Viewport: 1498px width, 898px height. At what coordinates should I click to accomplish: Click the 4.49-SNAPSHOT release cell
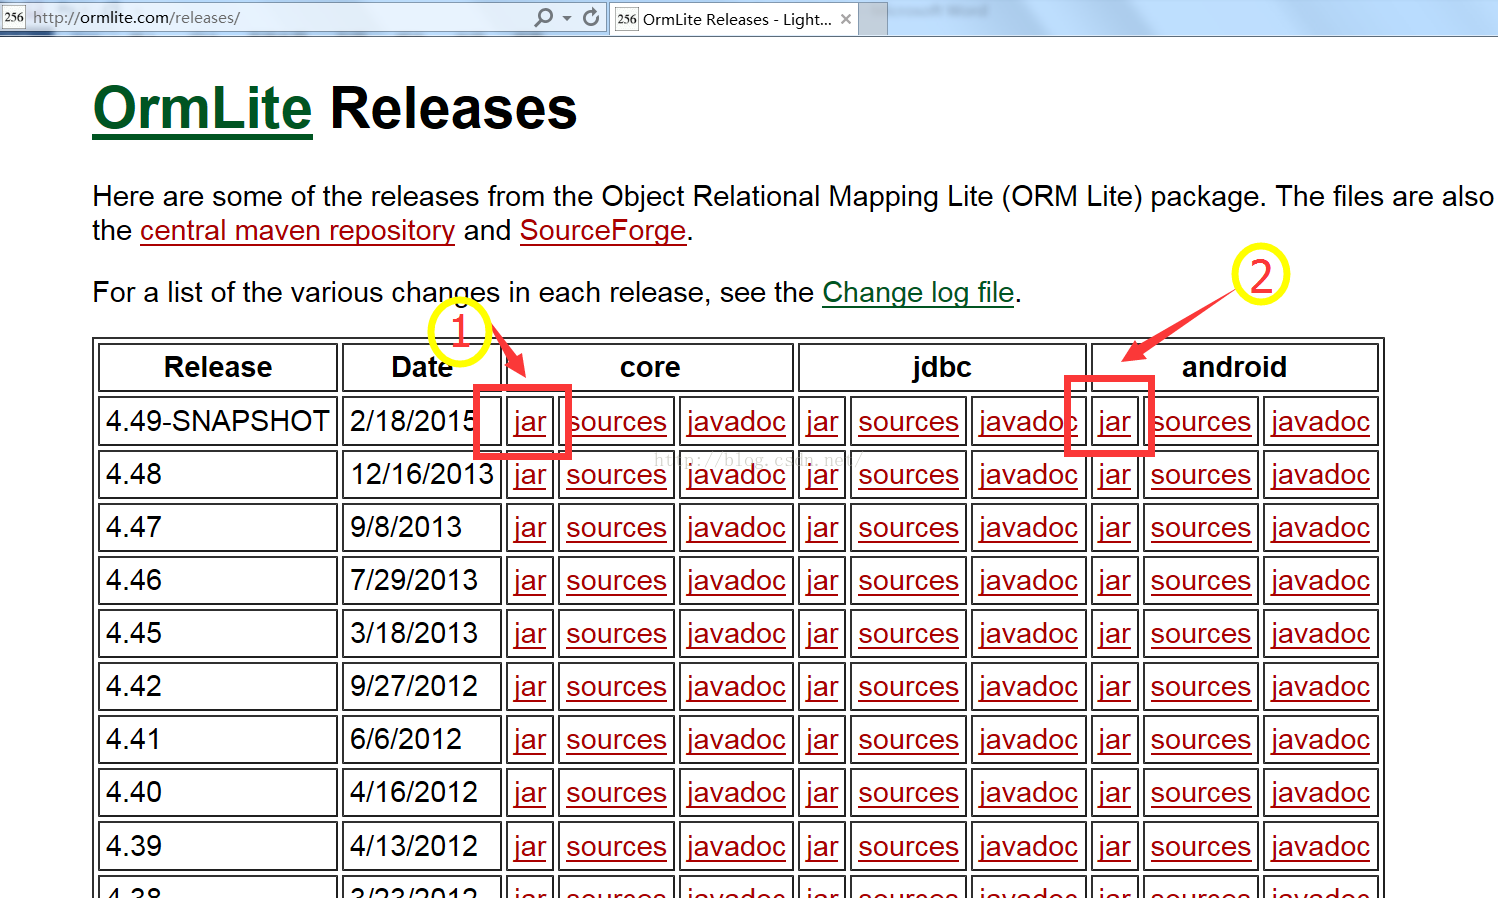coord(218,421)
